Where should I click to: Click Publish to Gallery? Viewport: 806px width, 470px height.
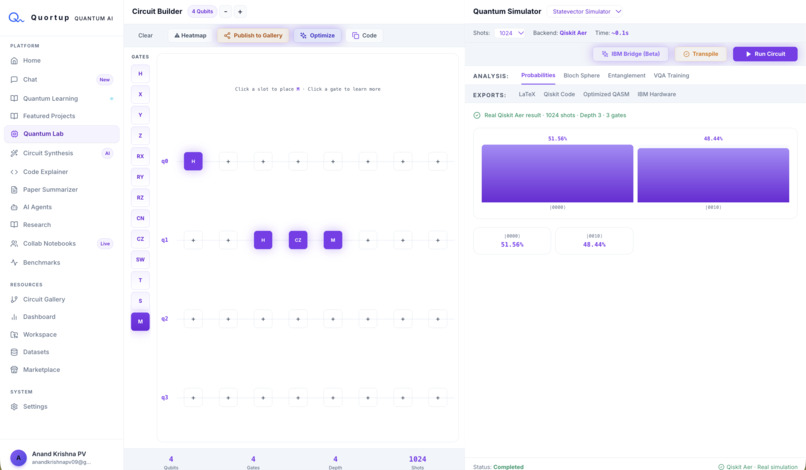tap(253, 35)
